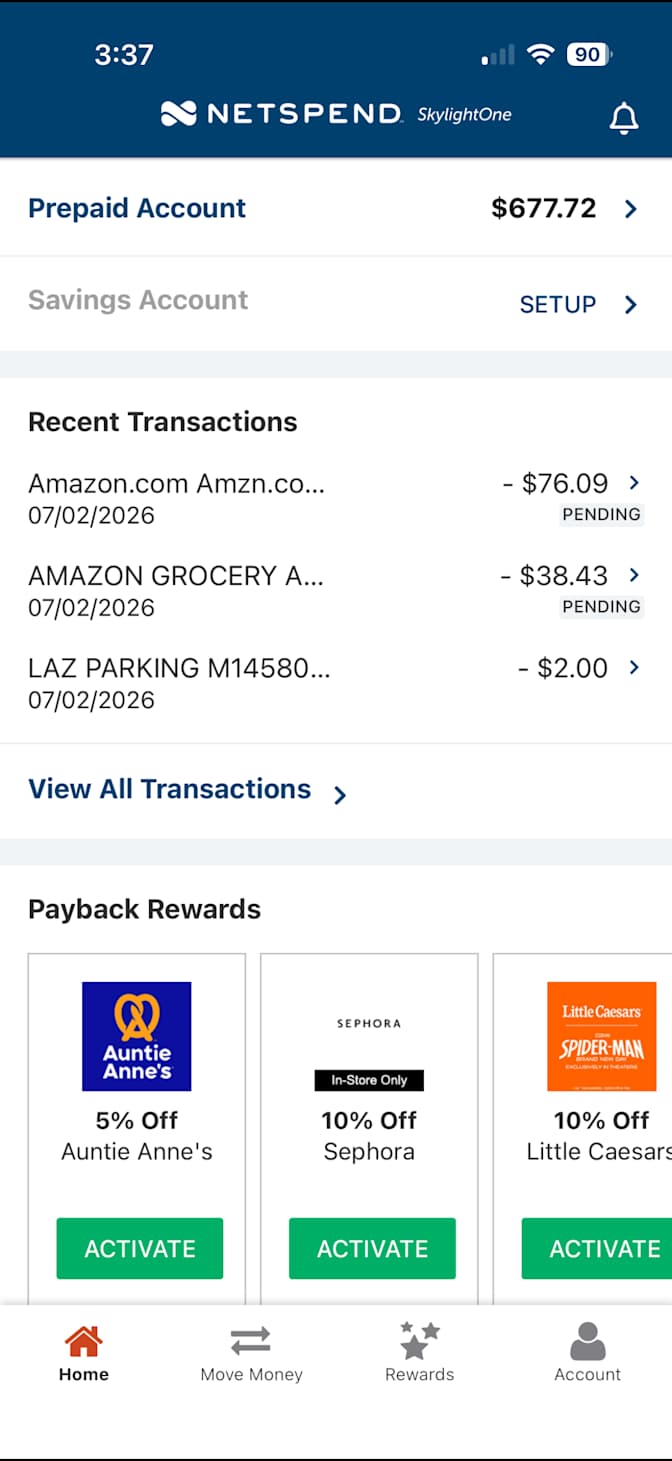This screenshot has height=1461, width=672.
Task: Activate the Little Caesars 10% Off reward
Action: pos(597,1248)
